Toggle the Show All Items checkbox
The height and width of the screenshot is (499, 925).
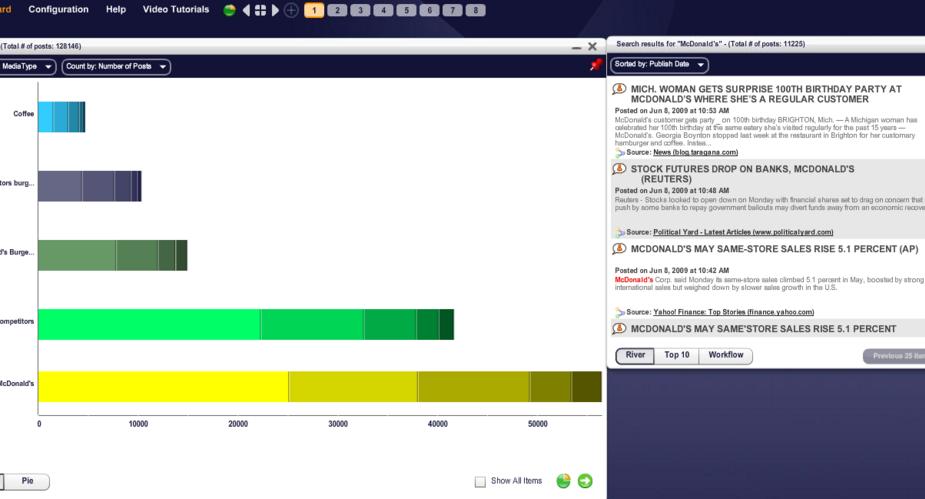tap(480, 481)
